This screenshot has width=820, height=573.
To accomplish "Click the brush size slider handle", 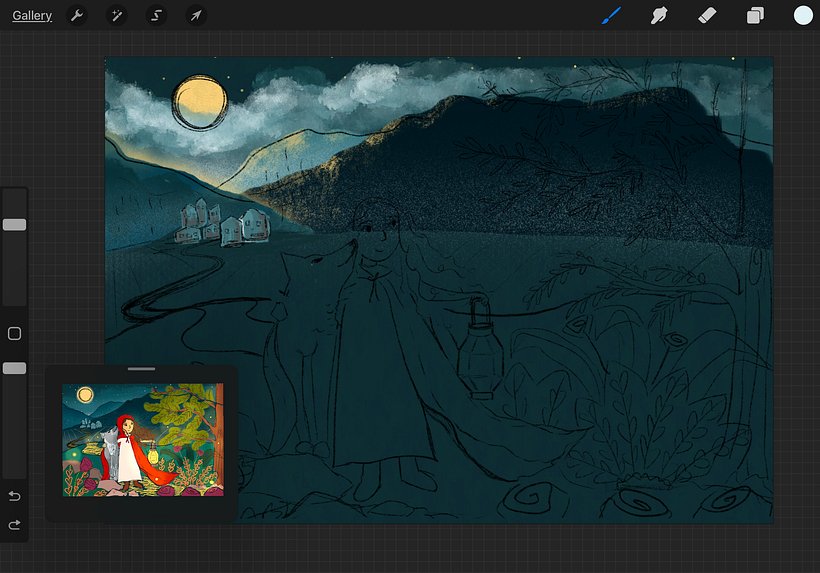I will tap(15, 225).
